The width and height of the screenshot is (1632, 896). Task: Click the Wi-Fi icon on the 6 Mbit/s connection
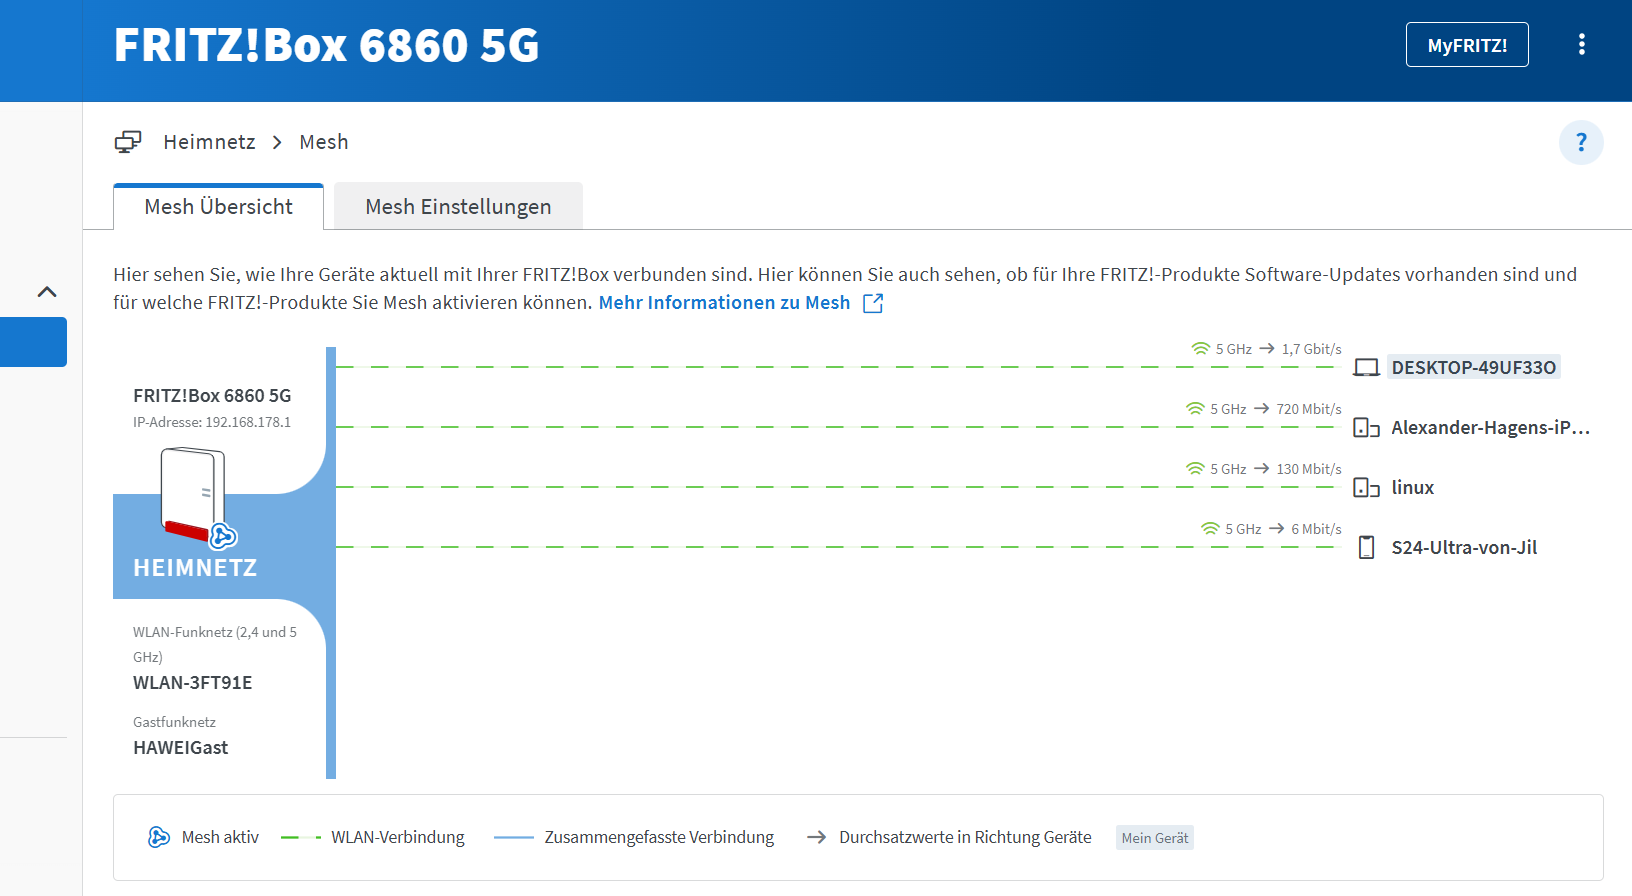1210,529
